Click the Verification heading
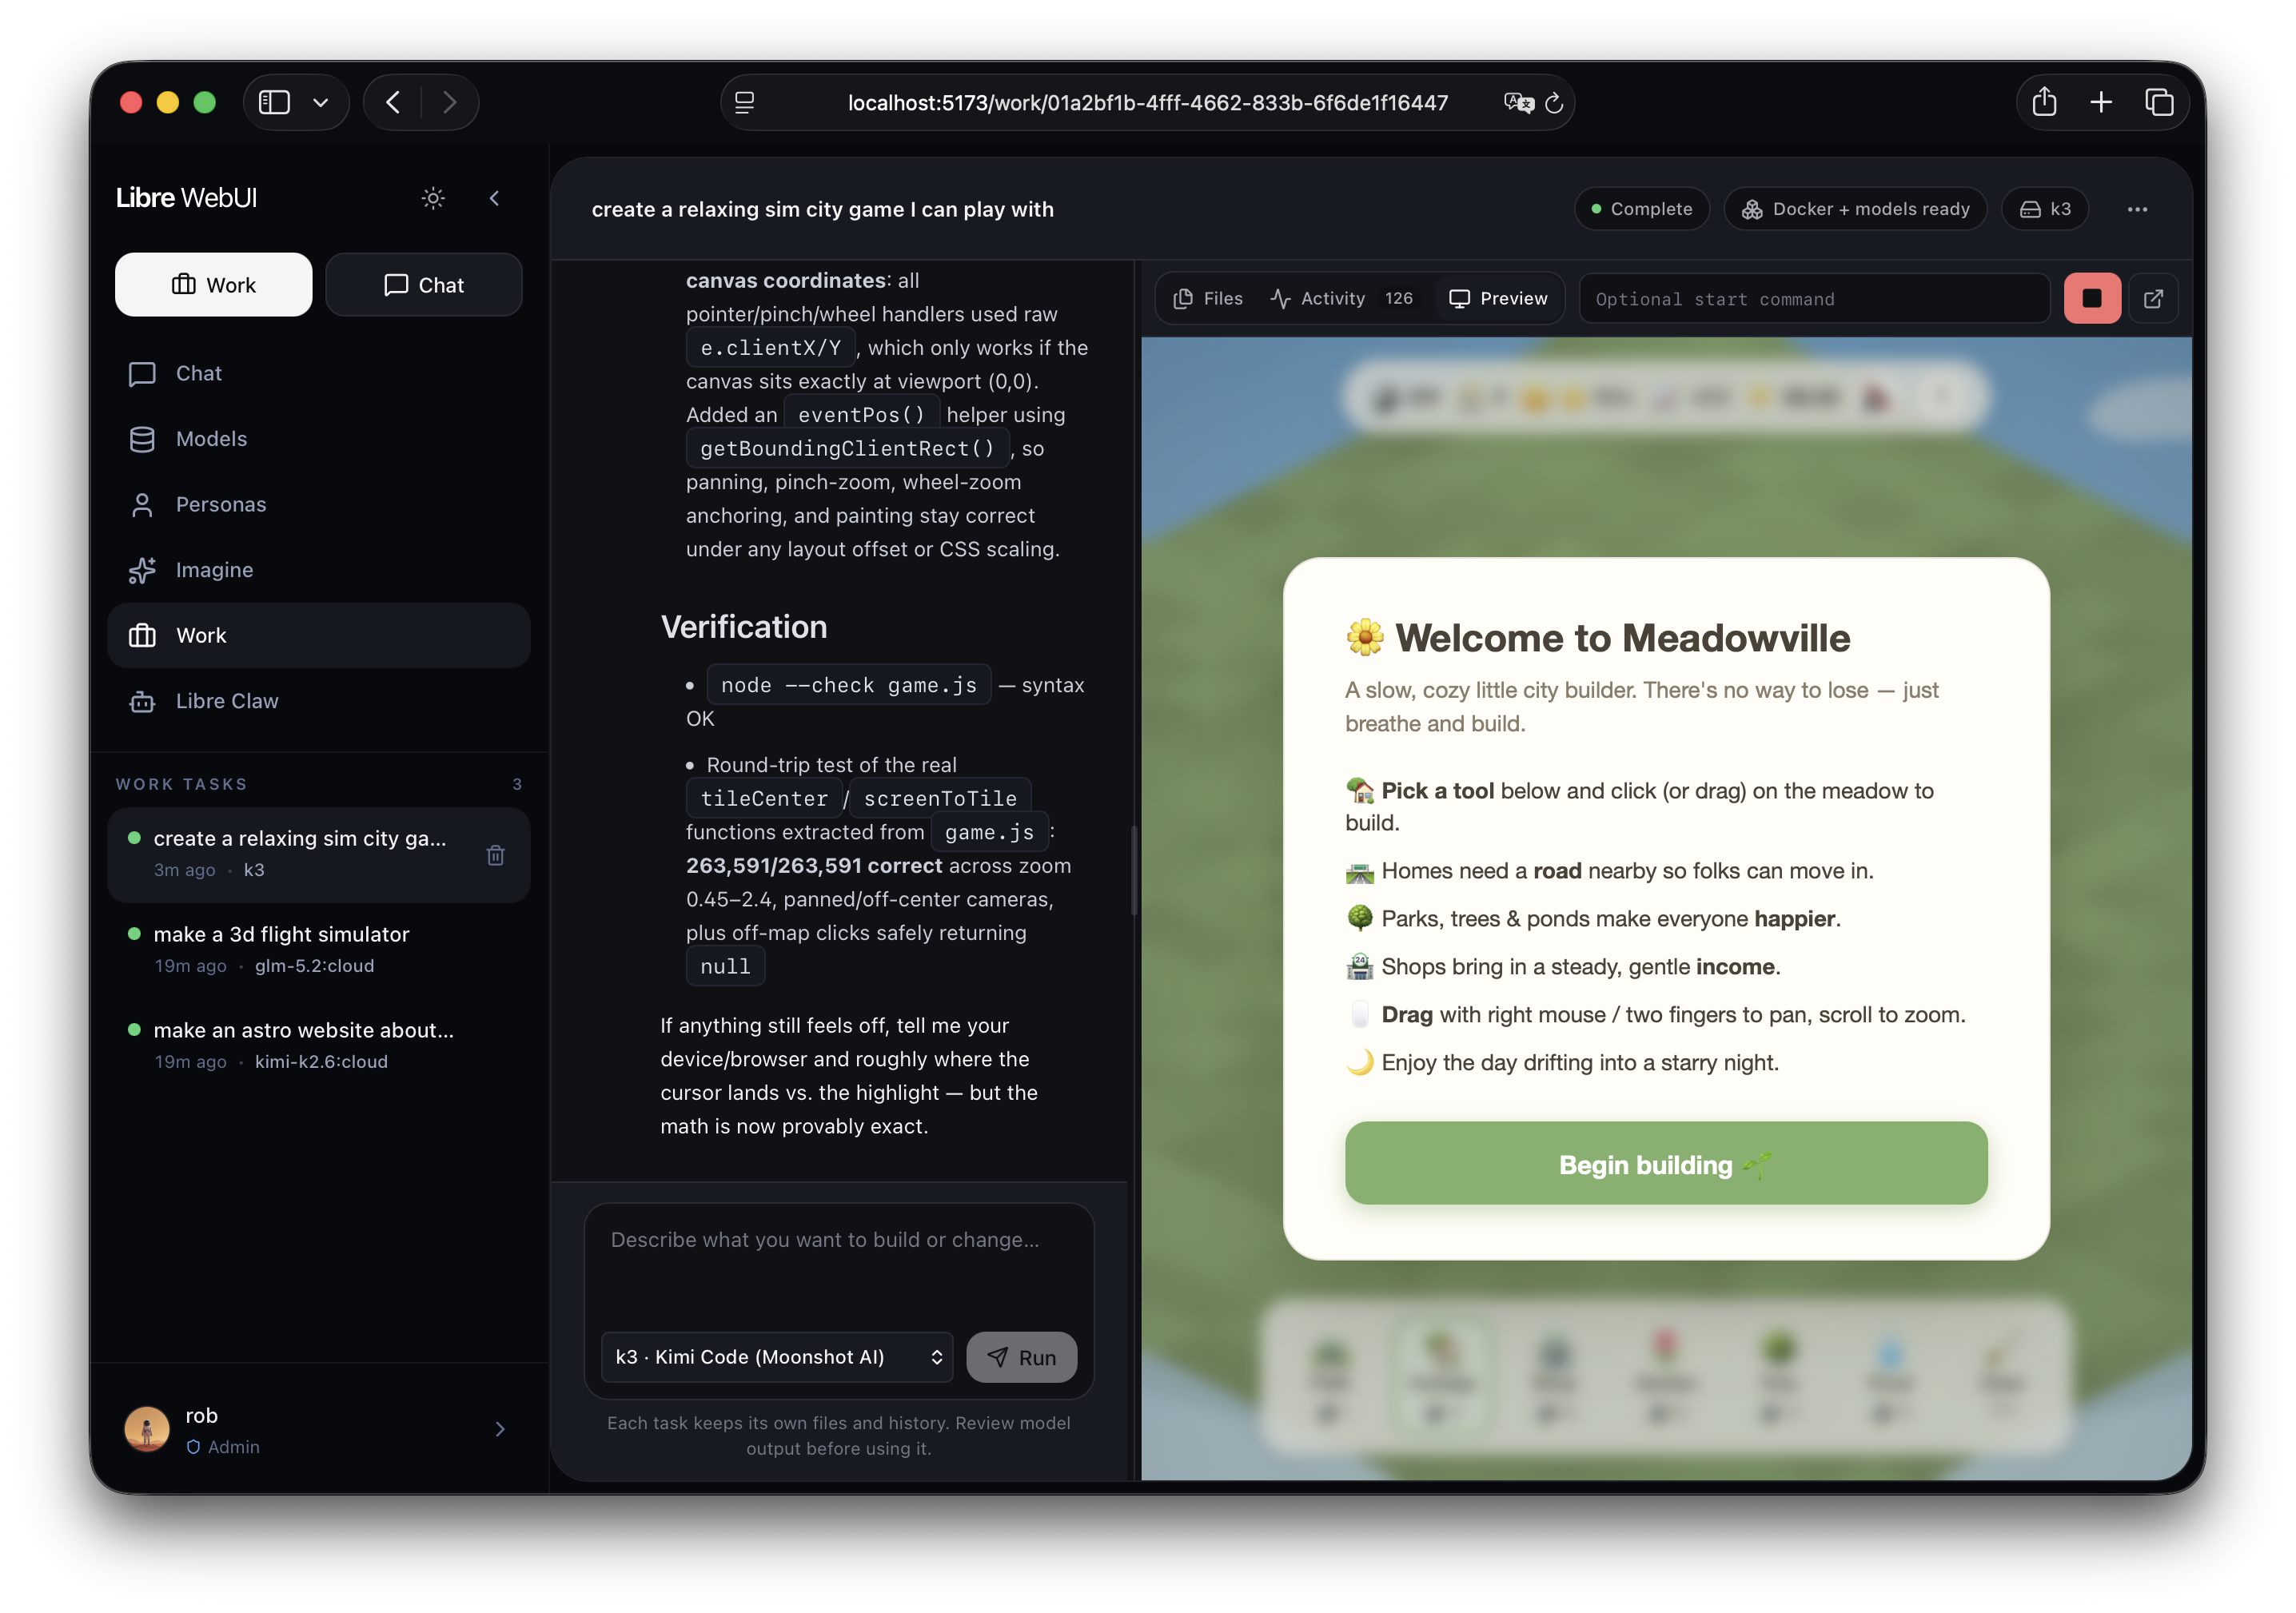Viewport: 2296px width, 1613px height. pos(743,626)
